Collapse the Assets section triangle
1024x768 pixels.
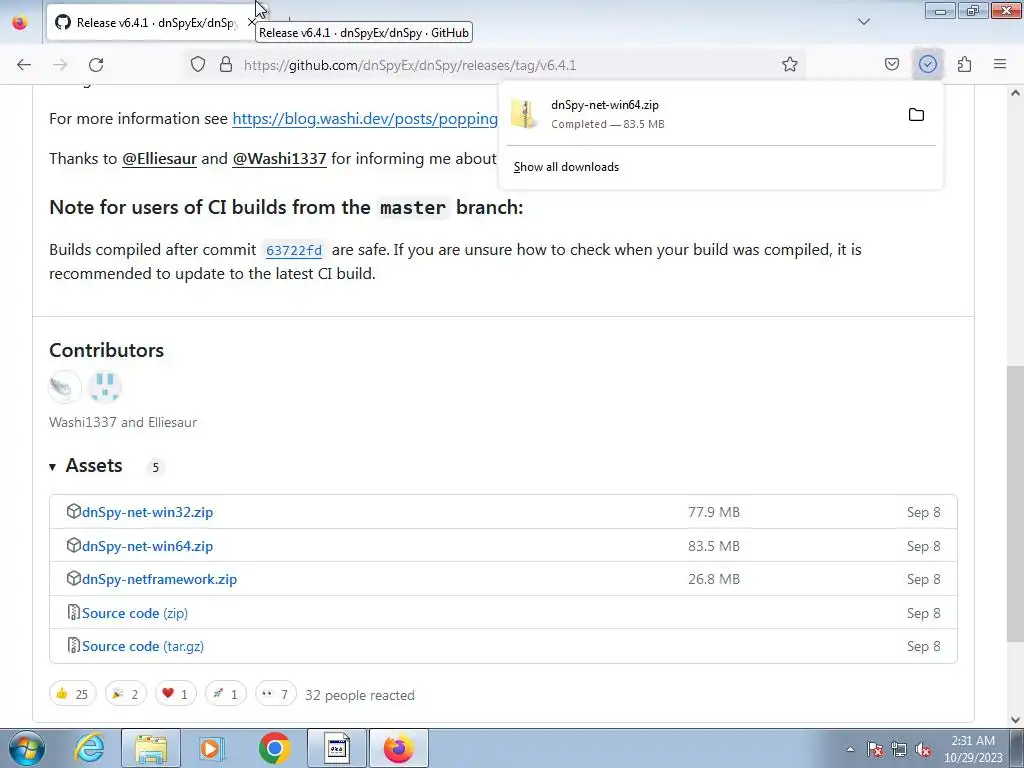[52, 466]
